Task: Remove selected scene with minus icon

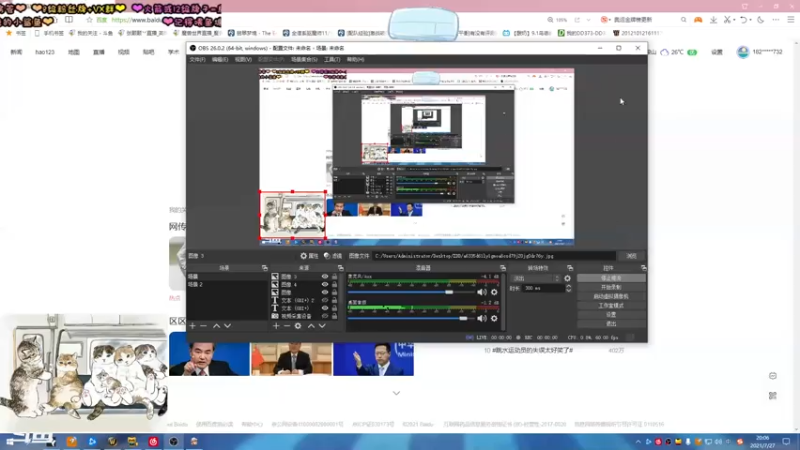Action: [204, 326]
